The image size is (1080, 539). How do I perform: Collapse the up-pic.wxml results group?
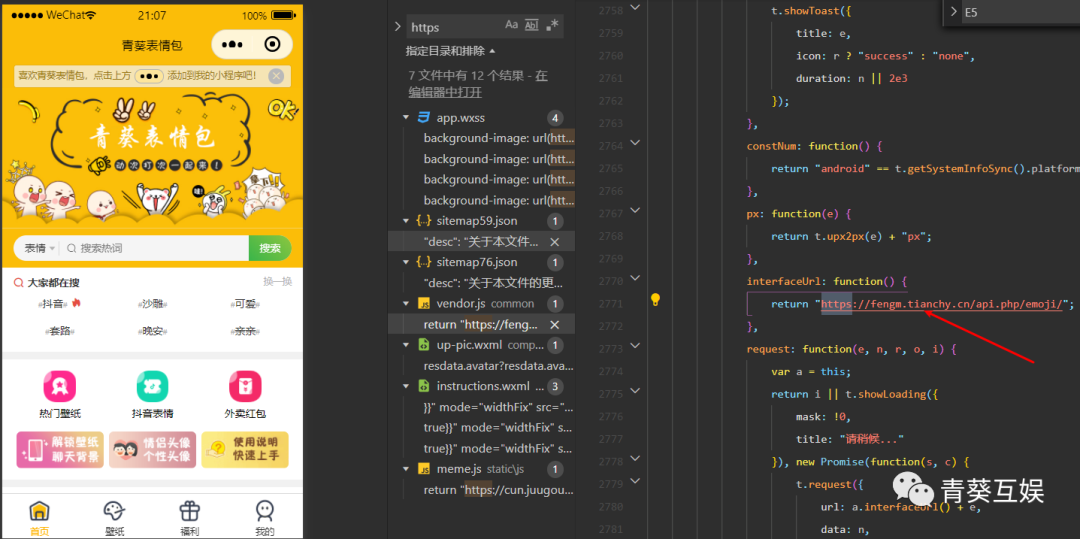click(406, 345)
